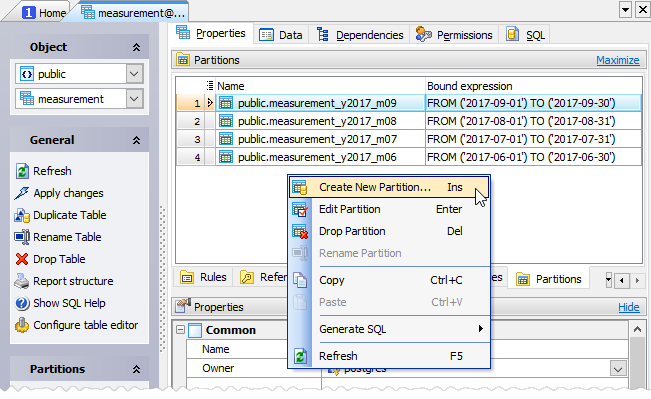The width and height of the screenshot is (651, 399).
Task: Click the Refresh icon in General panel
Action: coord(22,171)
